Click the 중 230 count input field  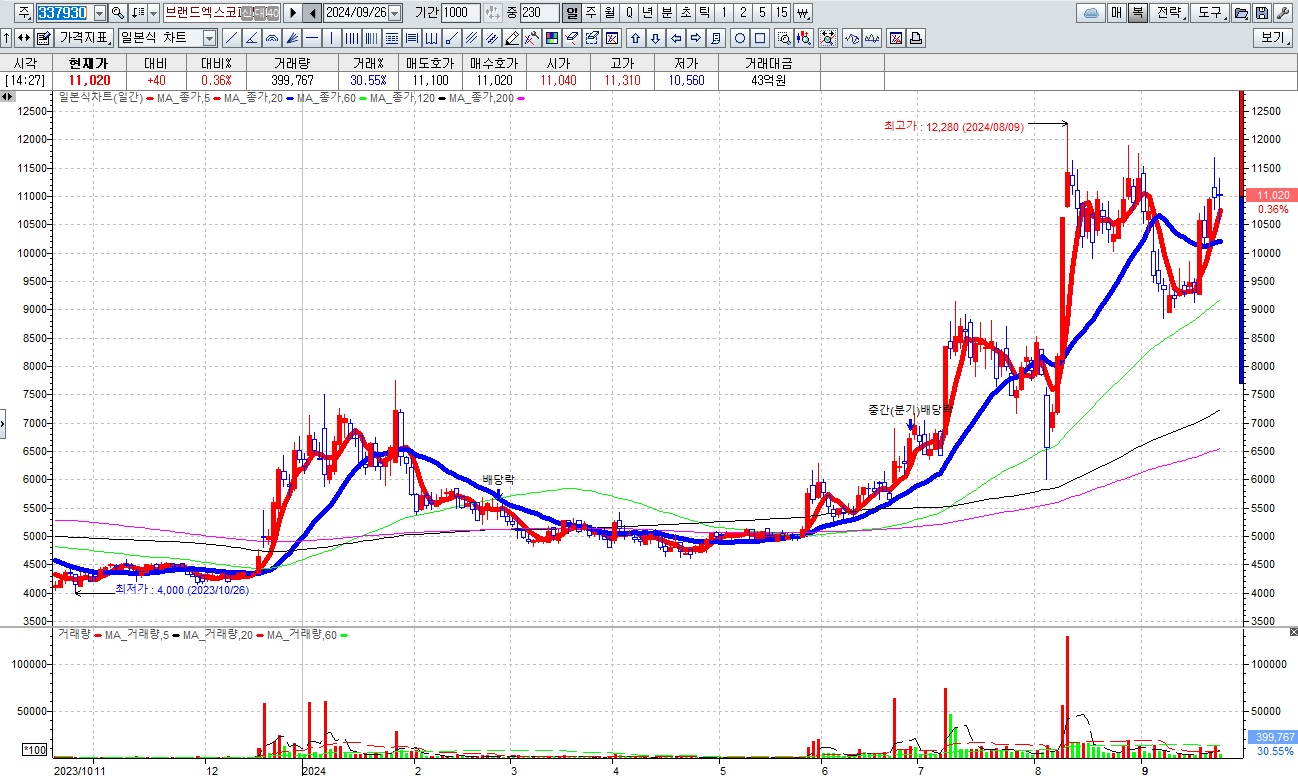point(539,13)
